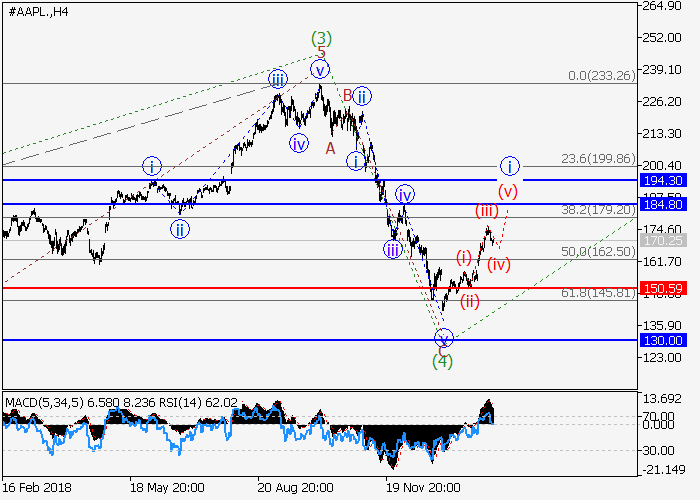Select the green (3) wave label

pos(321,38)
